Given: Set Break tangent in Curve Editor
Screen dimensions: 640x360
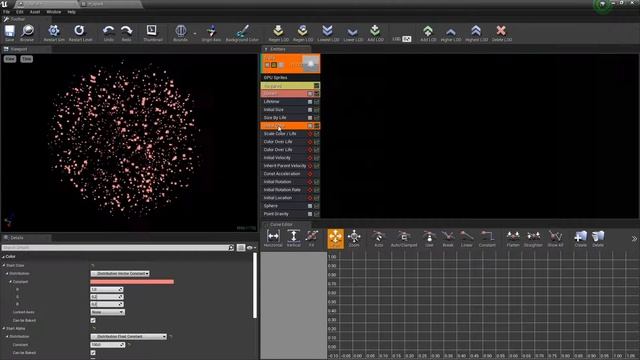Looking at the screenshot, I should 448,238.
